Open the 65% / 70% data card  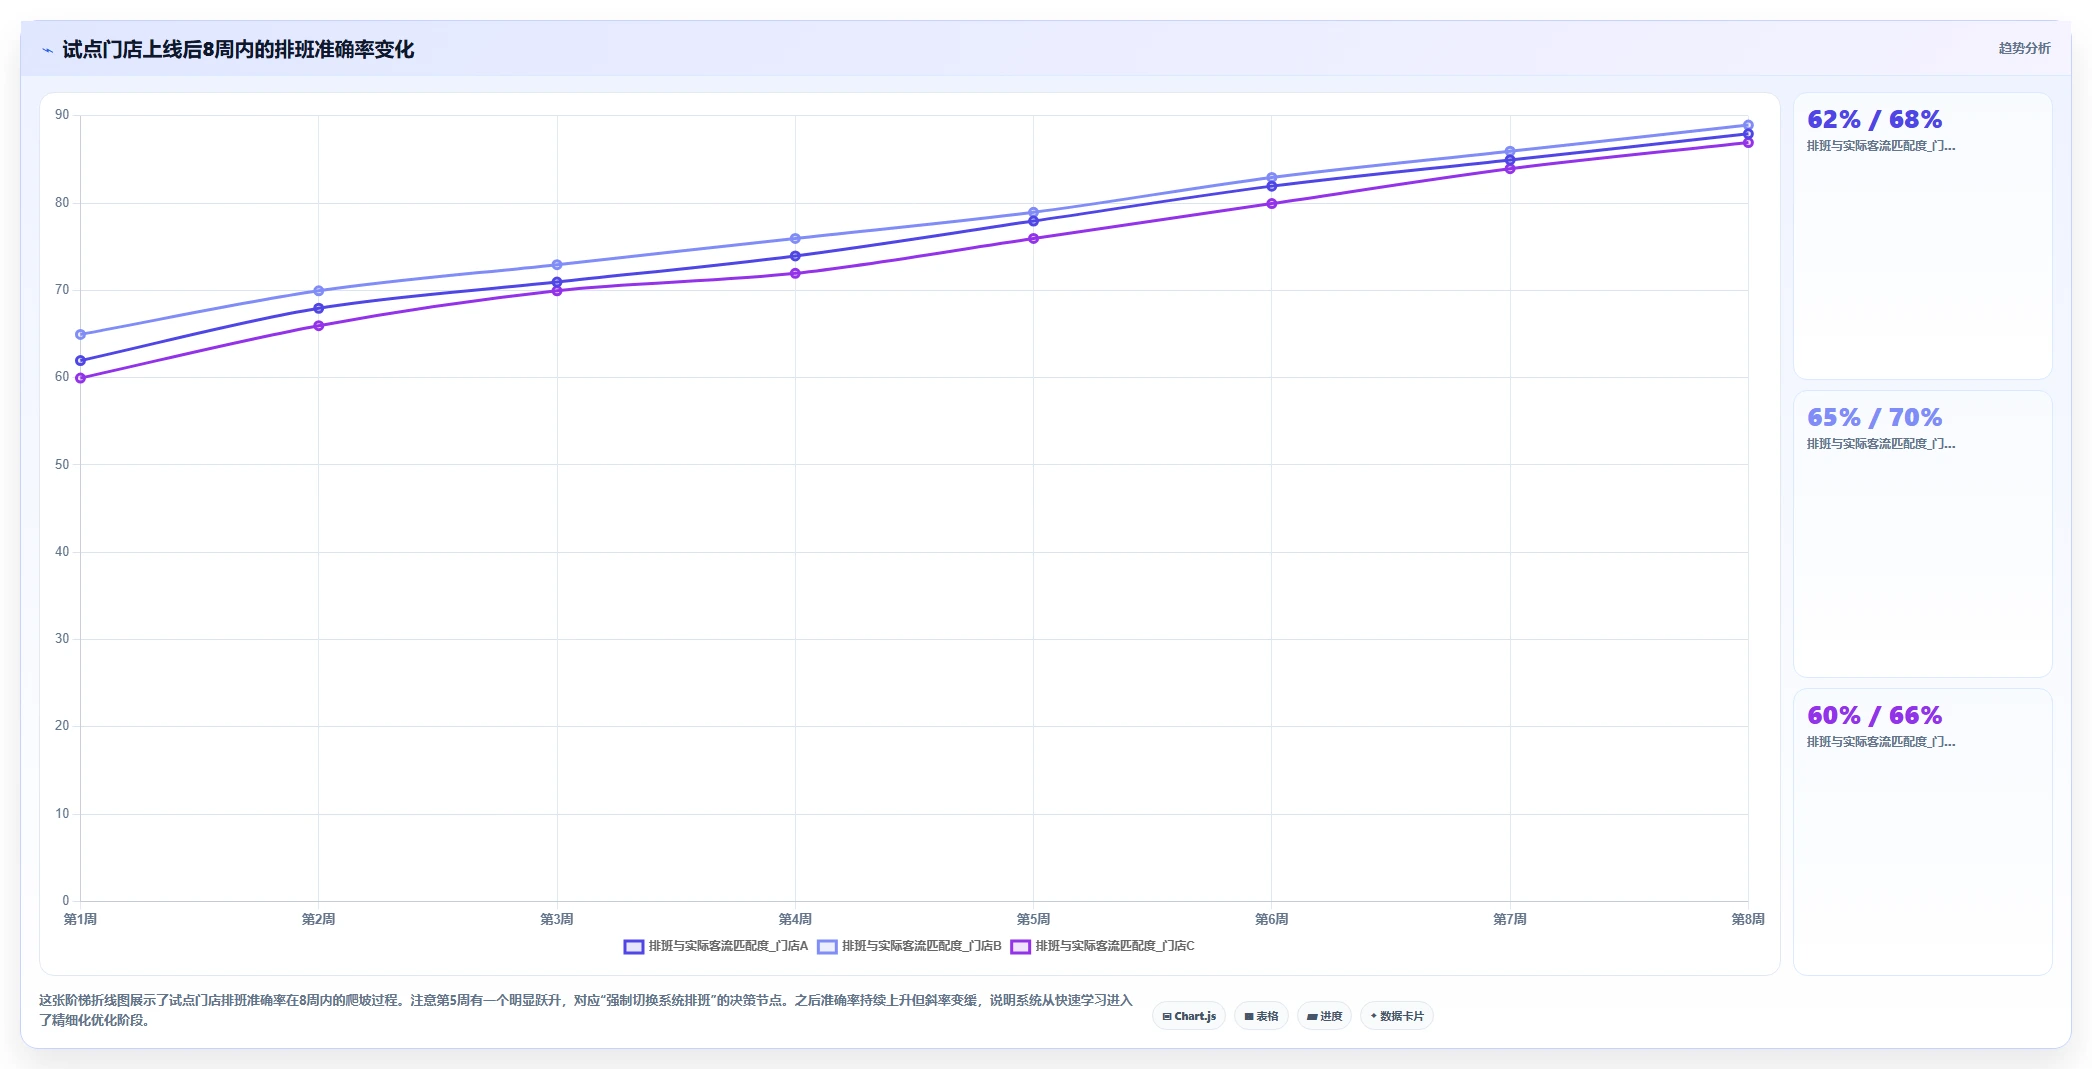click(x=1922, y=534)
